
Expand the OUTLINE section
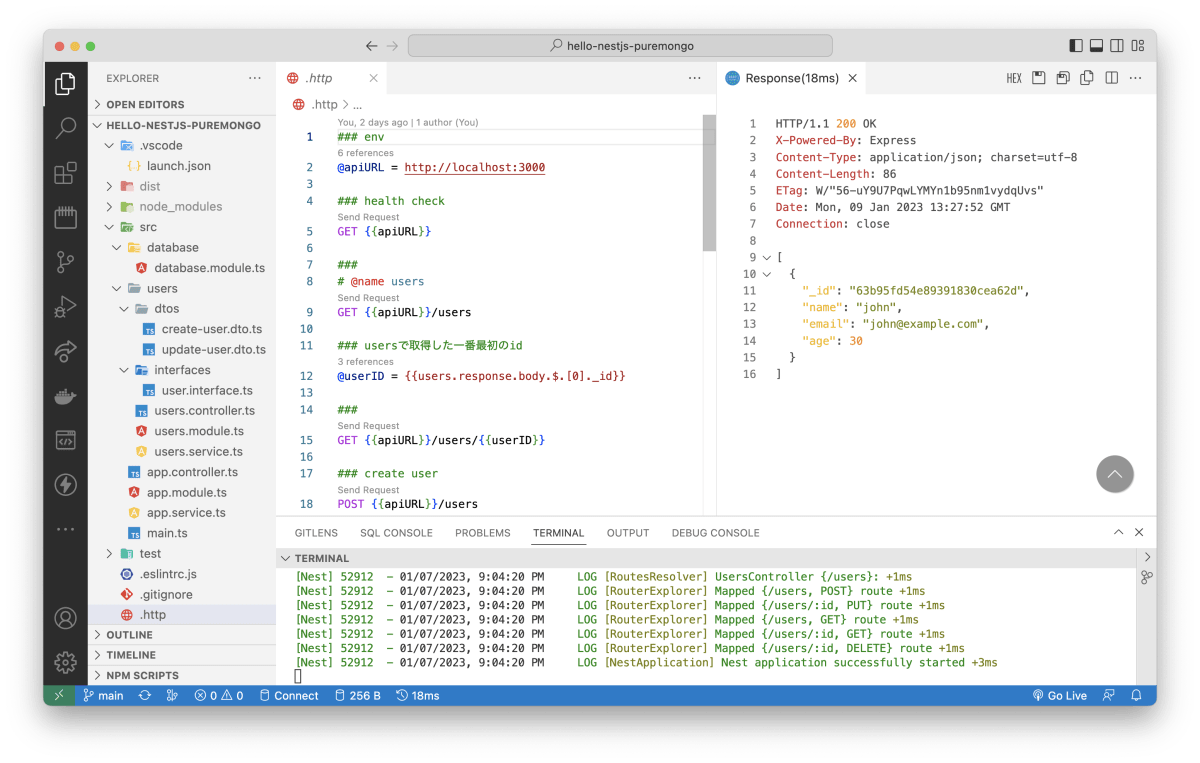(182, 635)
